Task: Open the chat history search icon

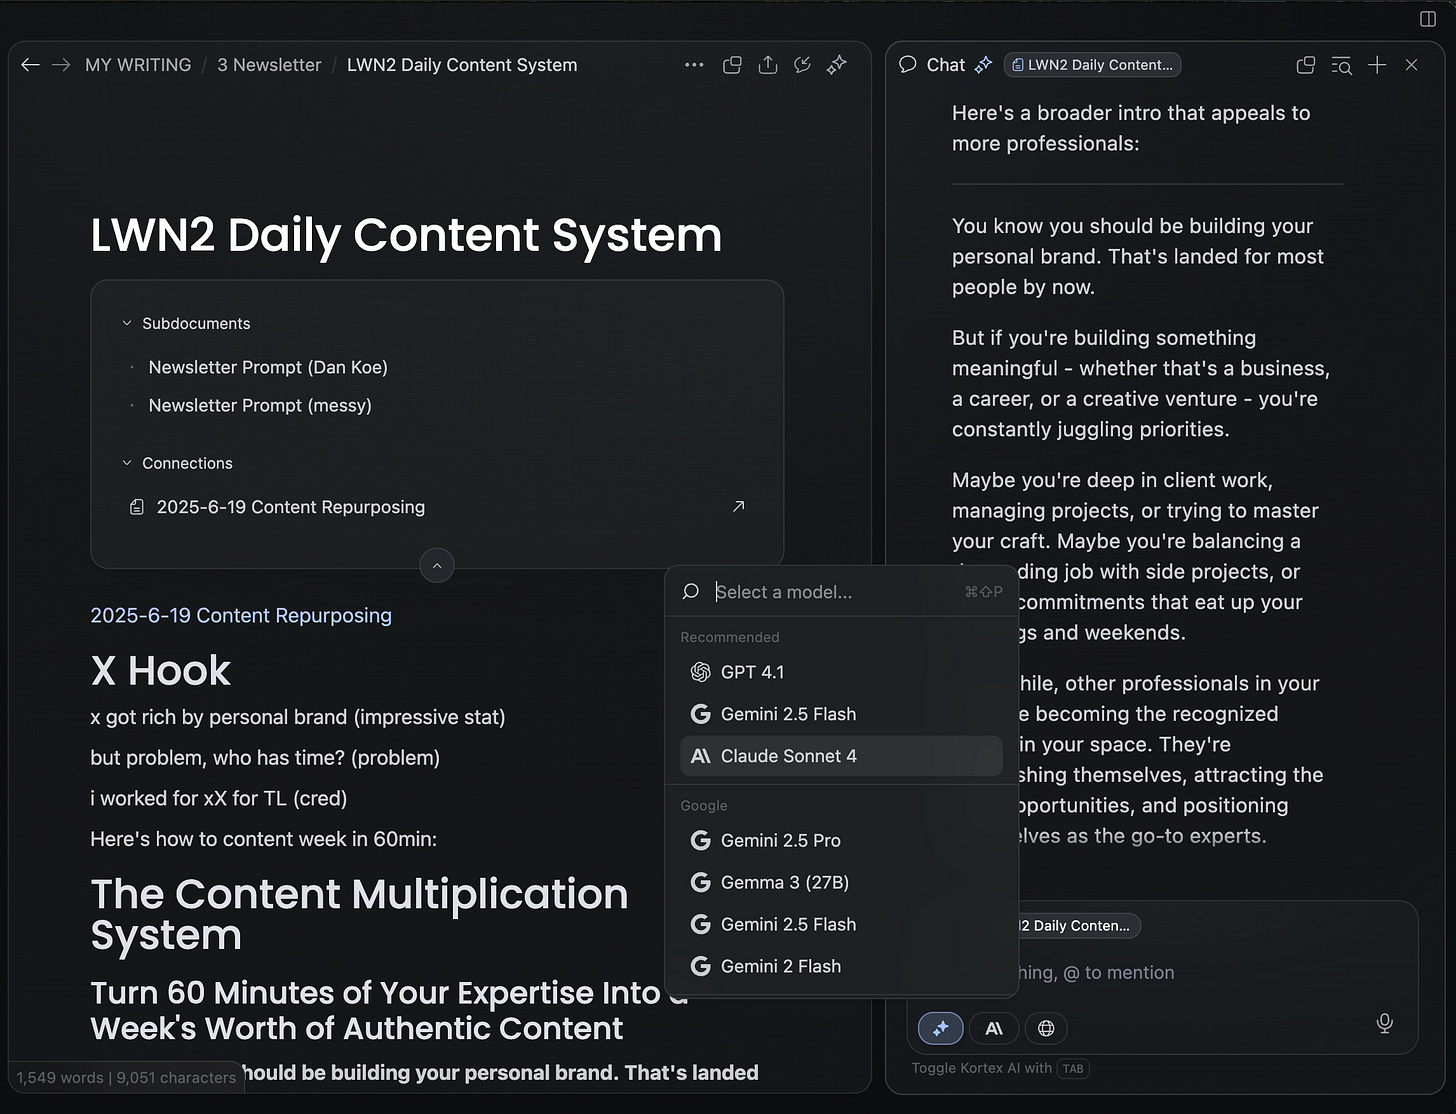Action: 1341,66
